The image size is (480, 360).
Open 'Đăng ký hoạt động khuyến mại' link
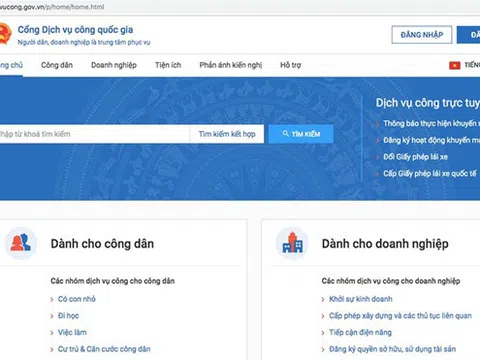tap(431, 140)
